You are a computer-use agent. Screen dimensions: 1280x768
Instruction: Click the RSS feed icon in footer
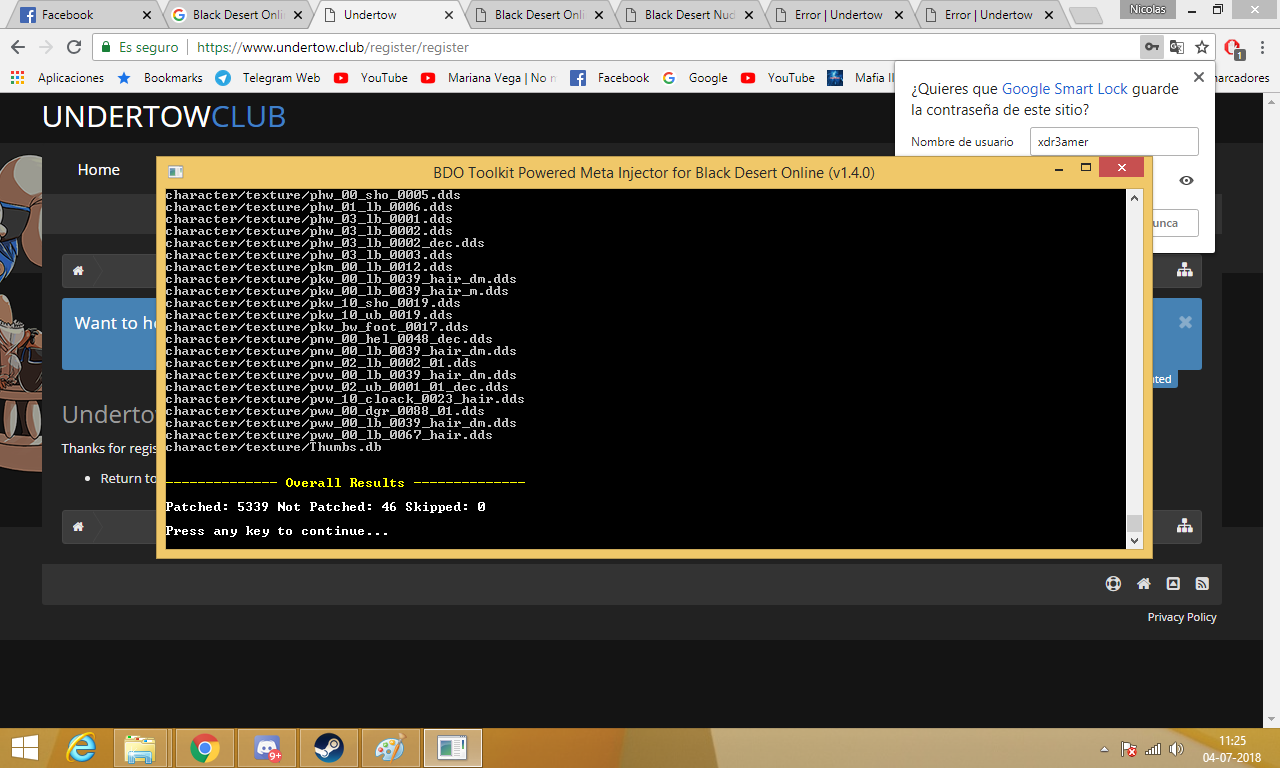(x=1202, y=584)
